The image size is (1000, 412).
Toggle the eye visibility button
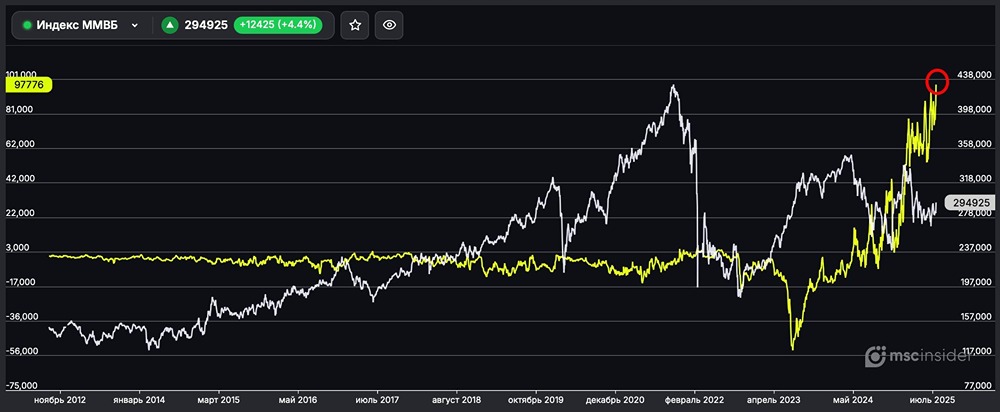(389, 25)
